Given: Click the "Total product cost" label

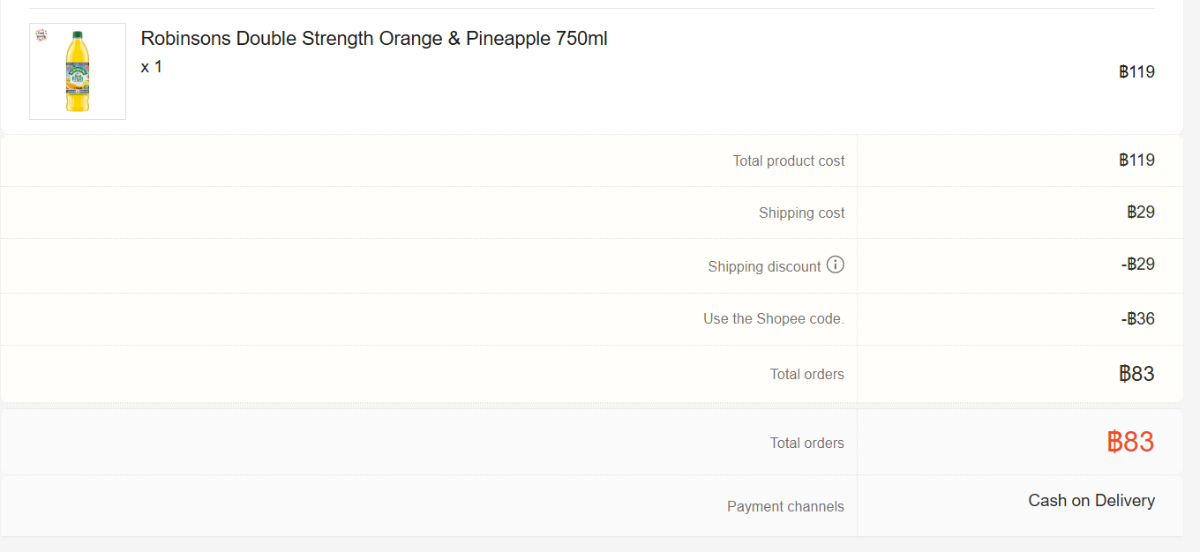Looking at the screenshot, I should click(x=788, y=161).
